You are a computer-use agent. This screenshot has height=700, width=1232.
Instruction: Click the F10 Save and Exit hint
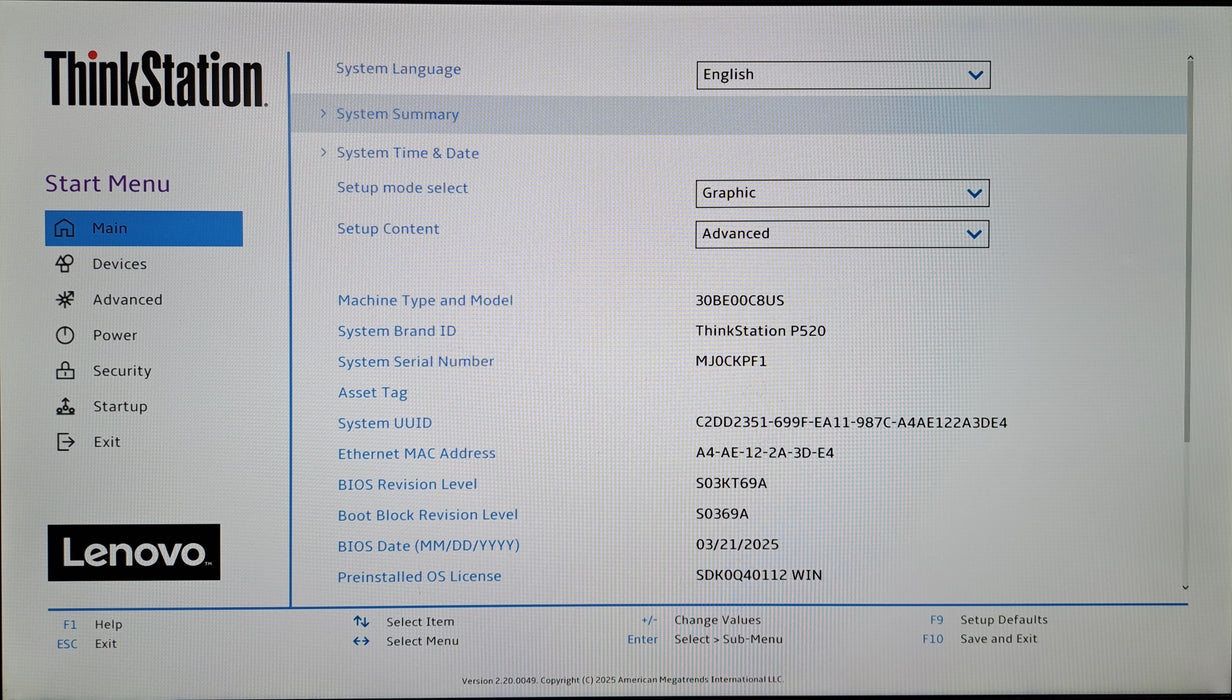coord(980,639)
